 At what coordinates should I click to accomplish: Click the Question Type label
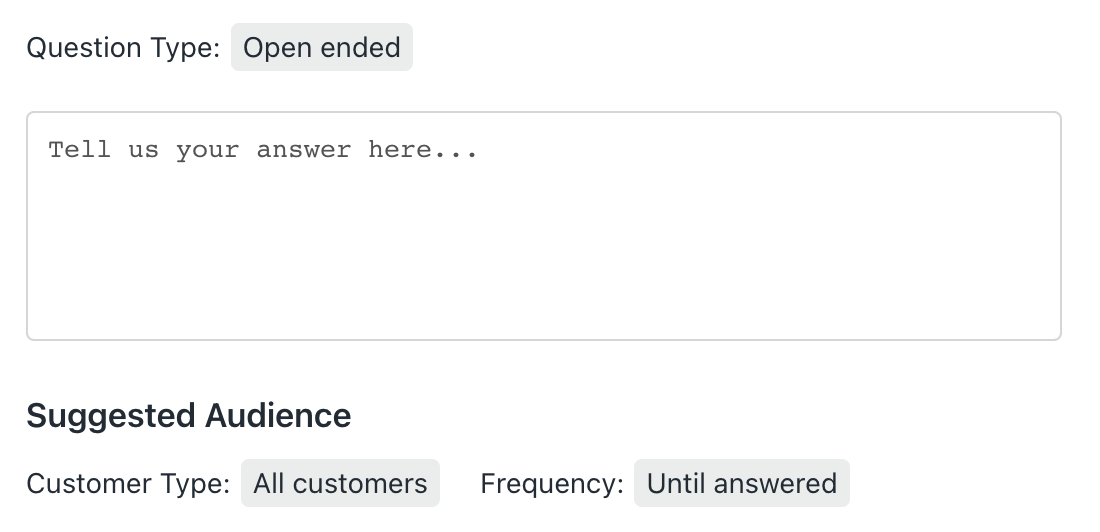[x=123, y=48]
